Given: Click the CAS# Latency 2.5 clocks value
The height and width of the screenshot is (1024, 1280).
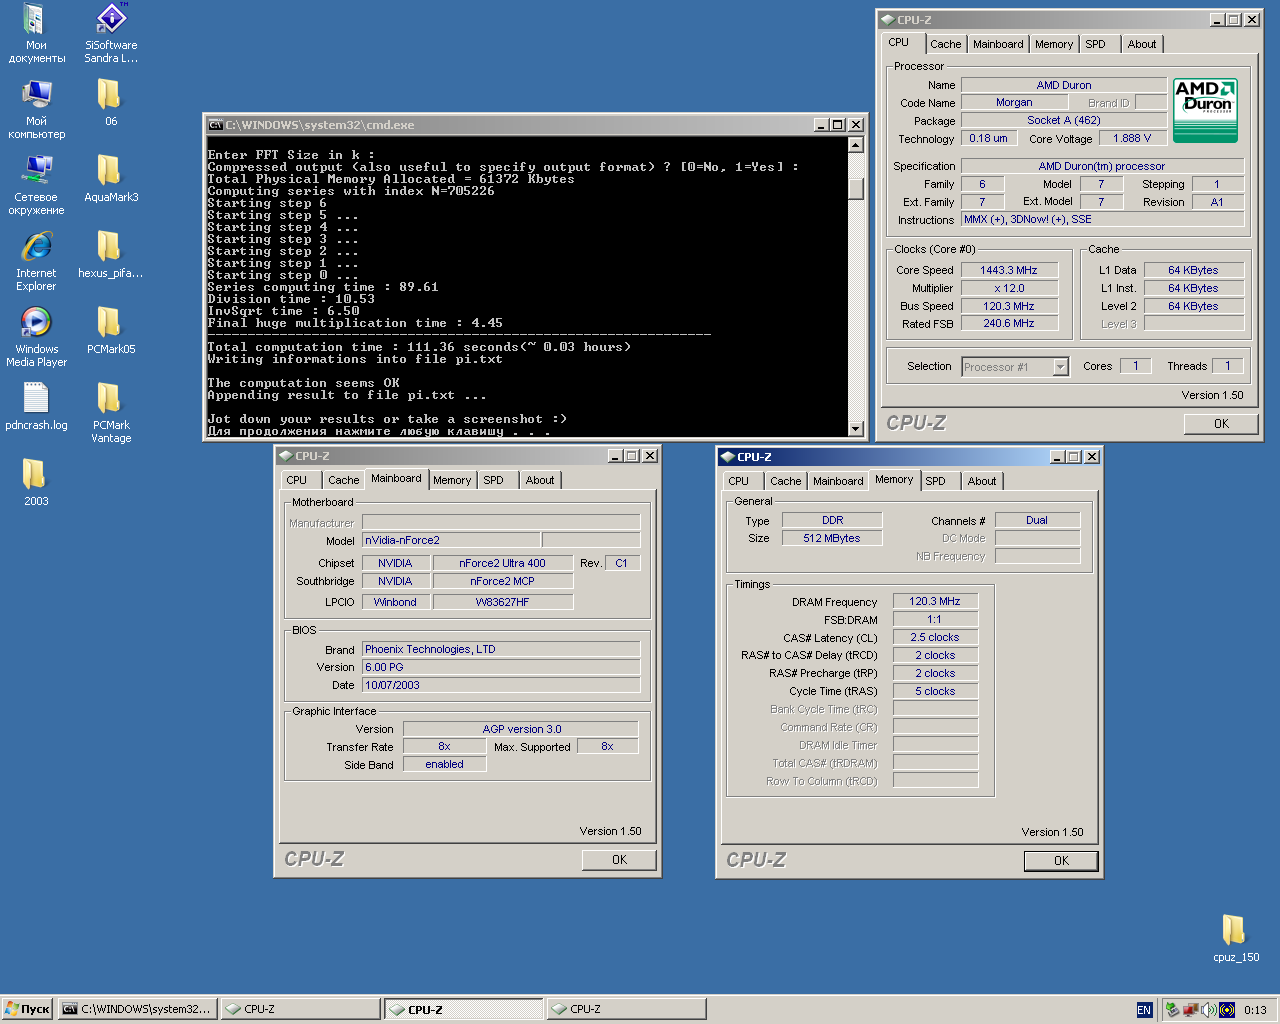Looking at the screenshot, I should pyautogui.click(x=935, y=637).
